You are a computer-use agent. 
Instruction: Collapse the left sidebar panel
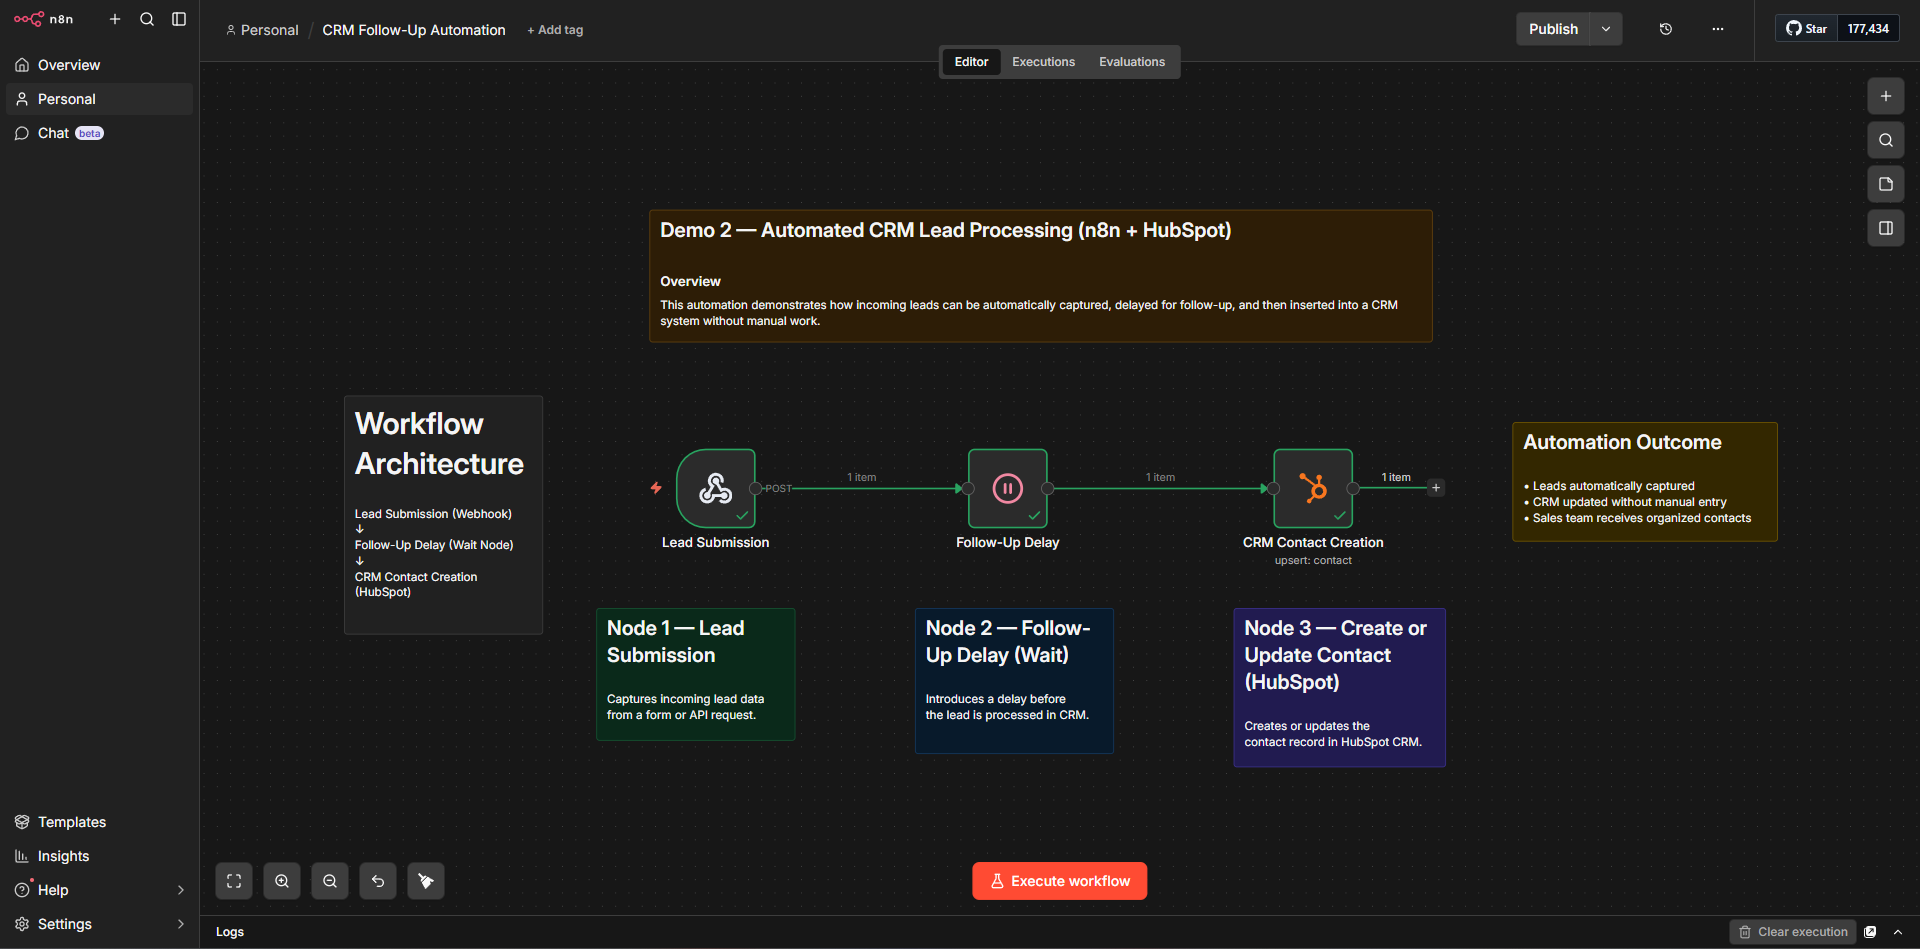[179, 19]
